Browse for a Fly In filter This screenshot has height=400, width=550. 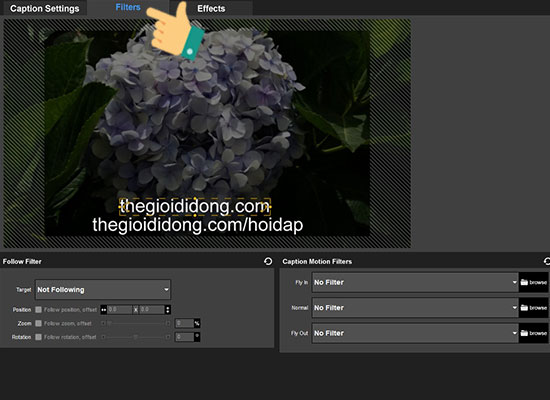tap(534, 282)
